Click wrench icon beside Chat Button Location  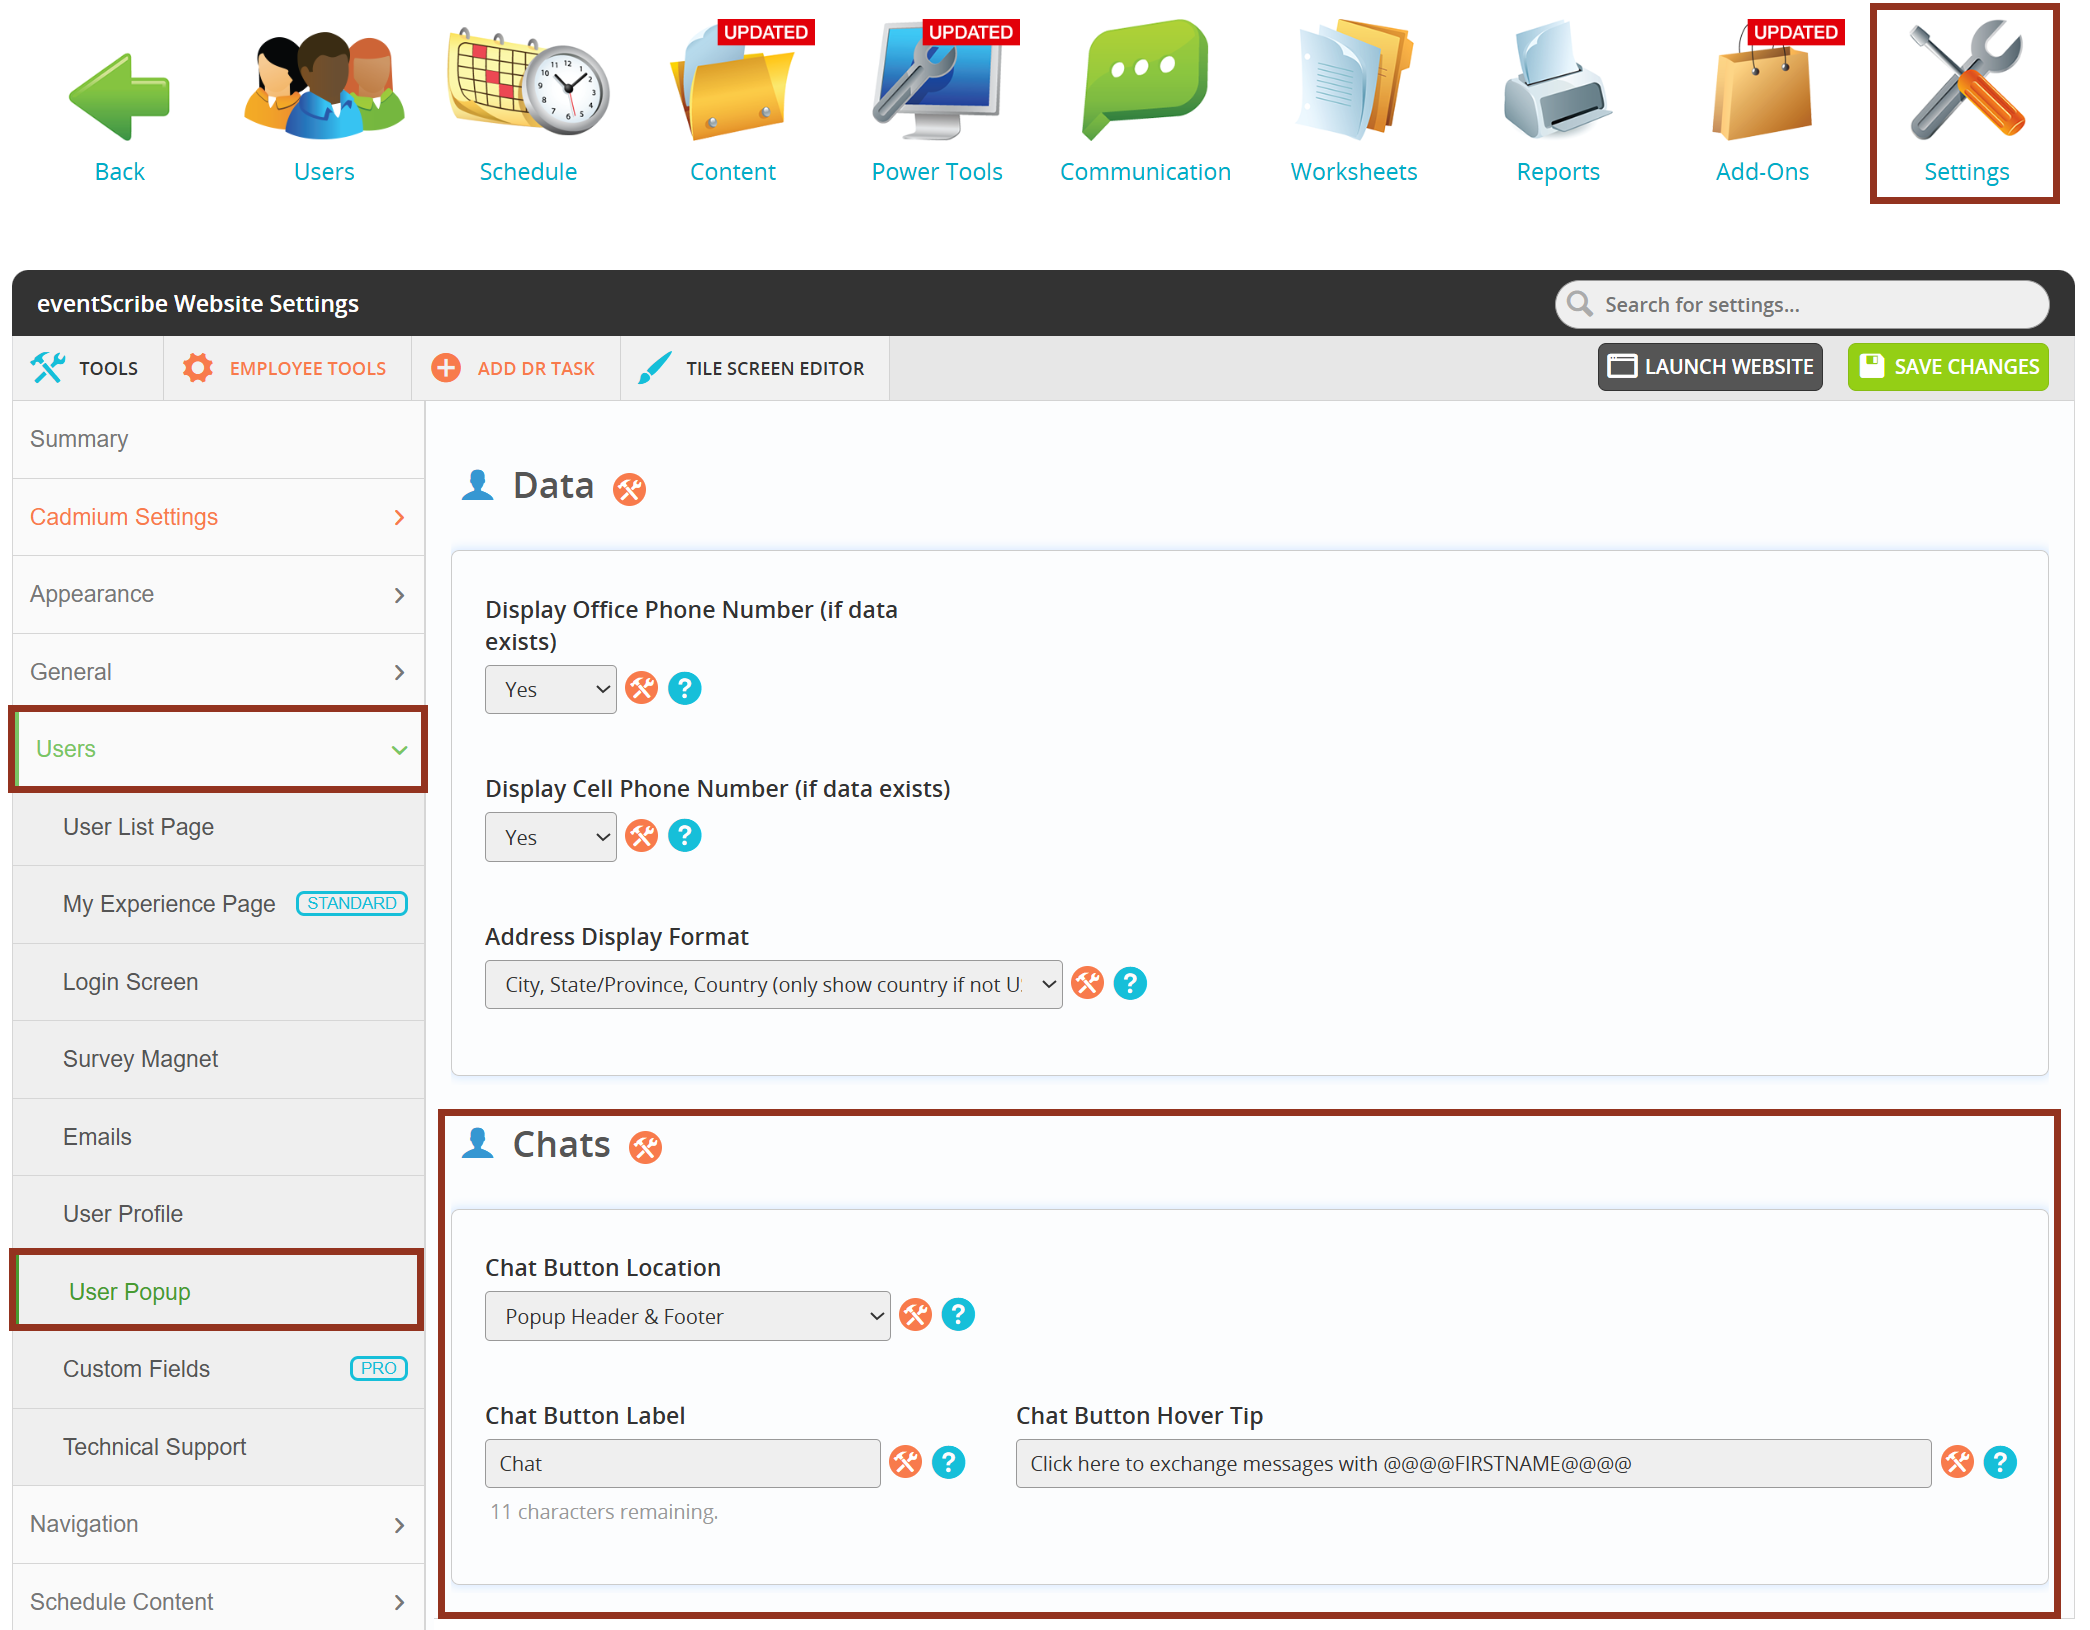point(915,1315)
